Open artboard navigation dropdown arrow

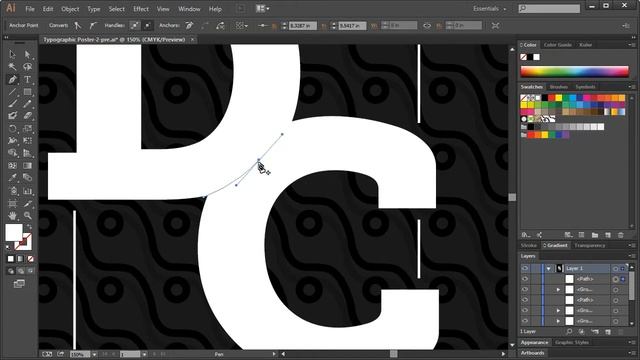(x=144, y=354)
